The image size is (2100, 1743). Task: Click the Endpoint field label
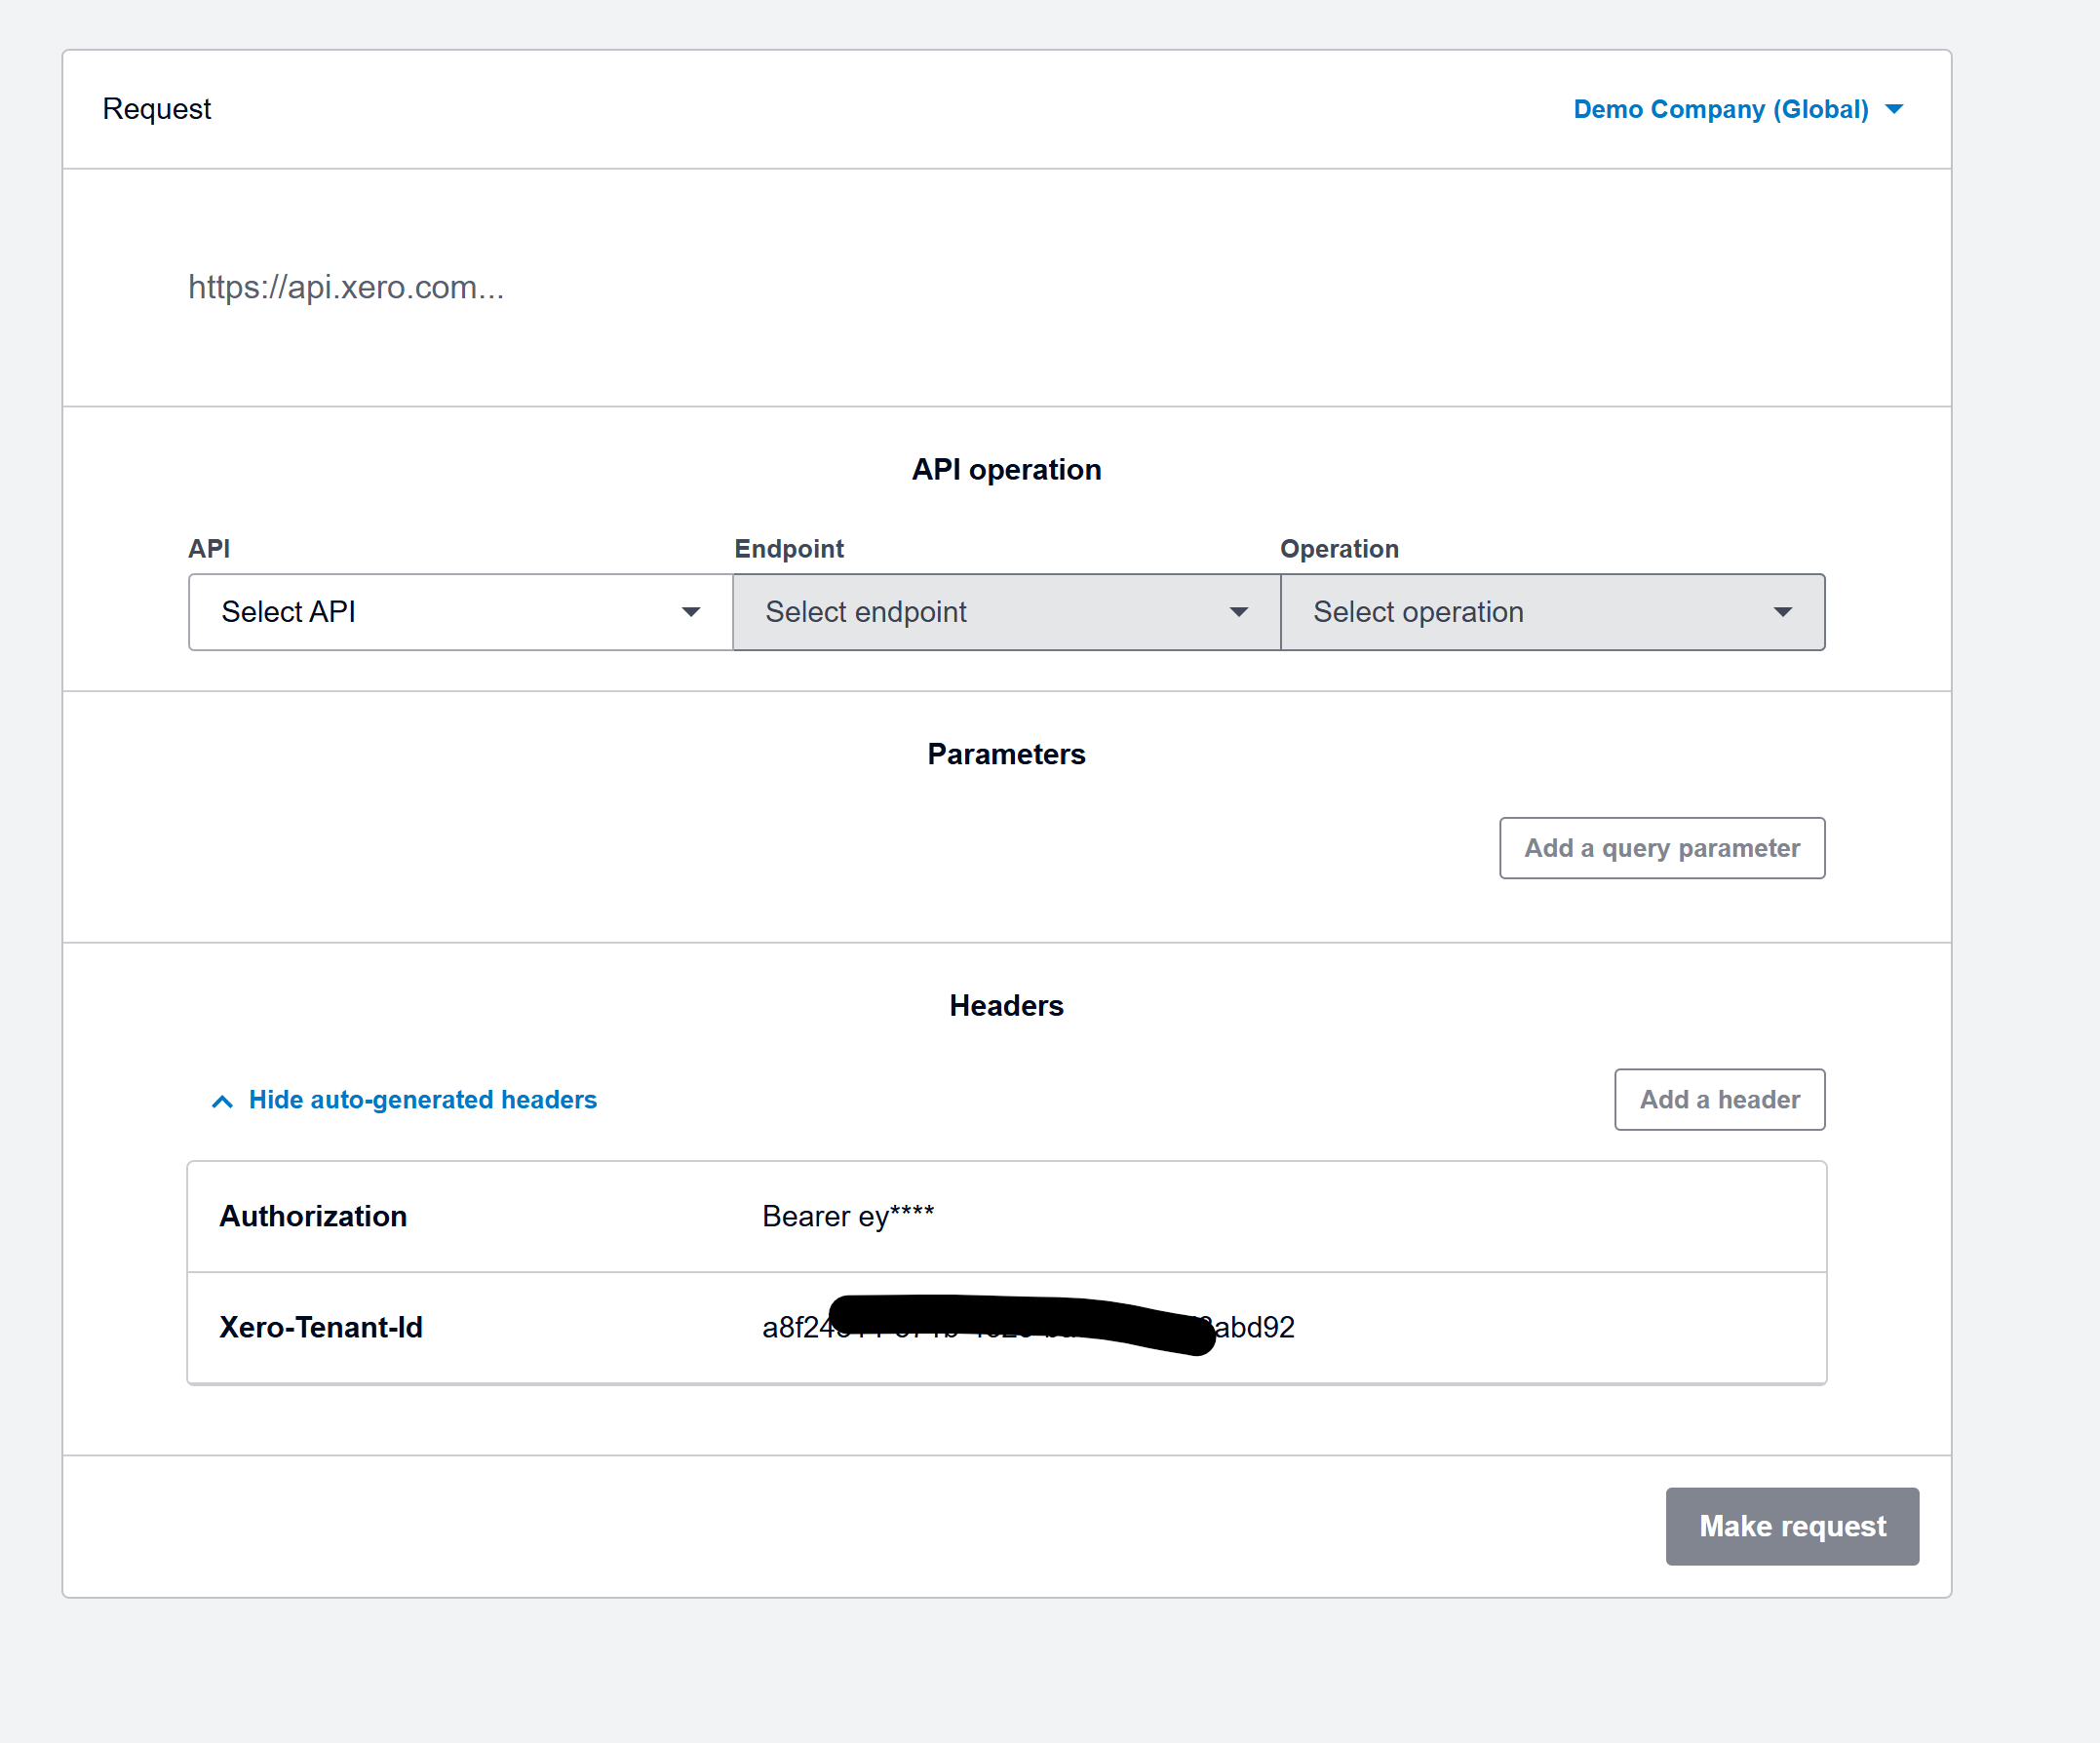(x=789, y=549)
